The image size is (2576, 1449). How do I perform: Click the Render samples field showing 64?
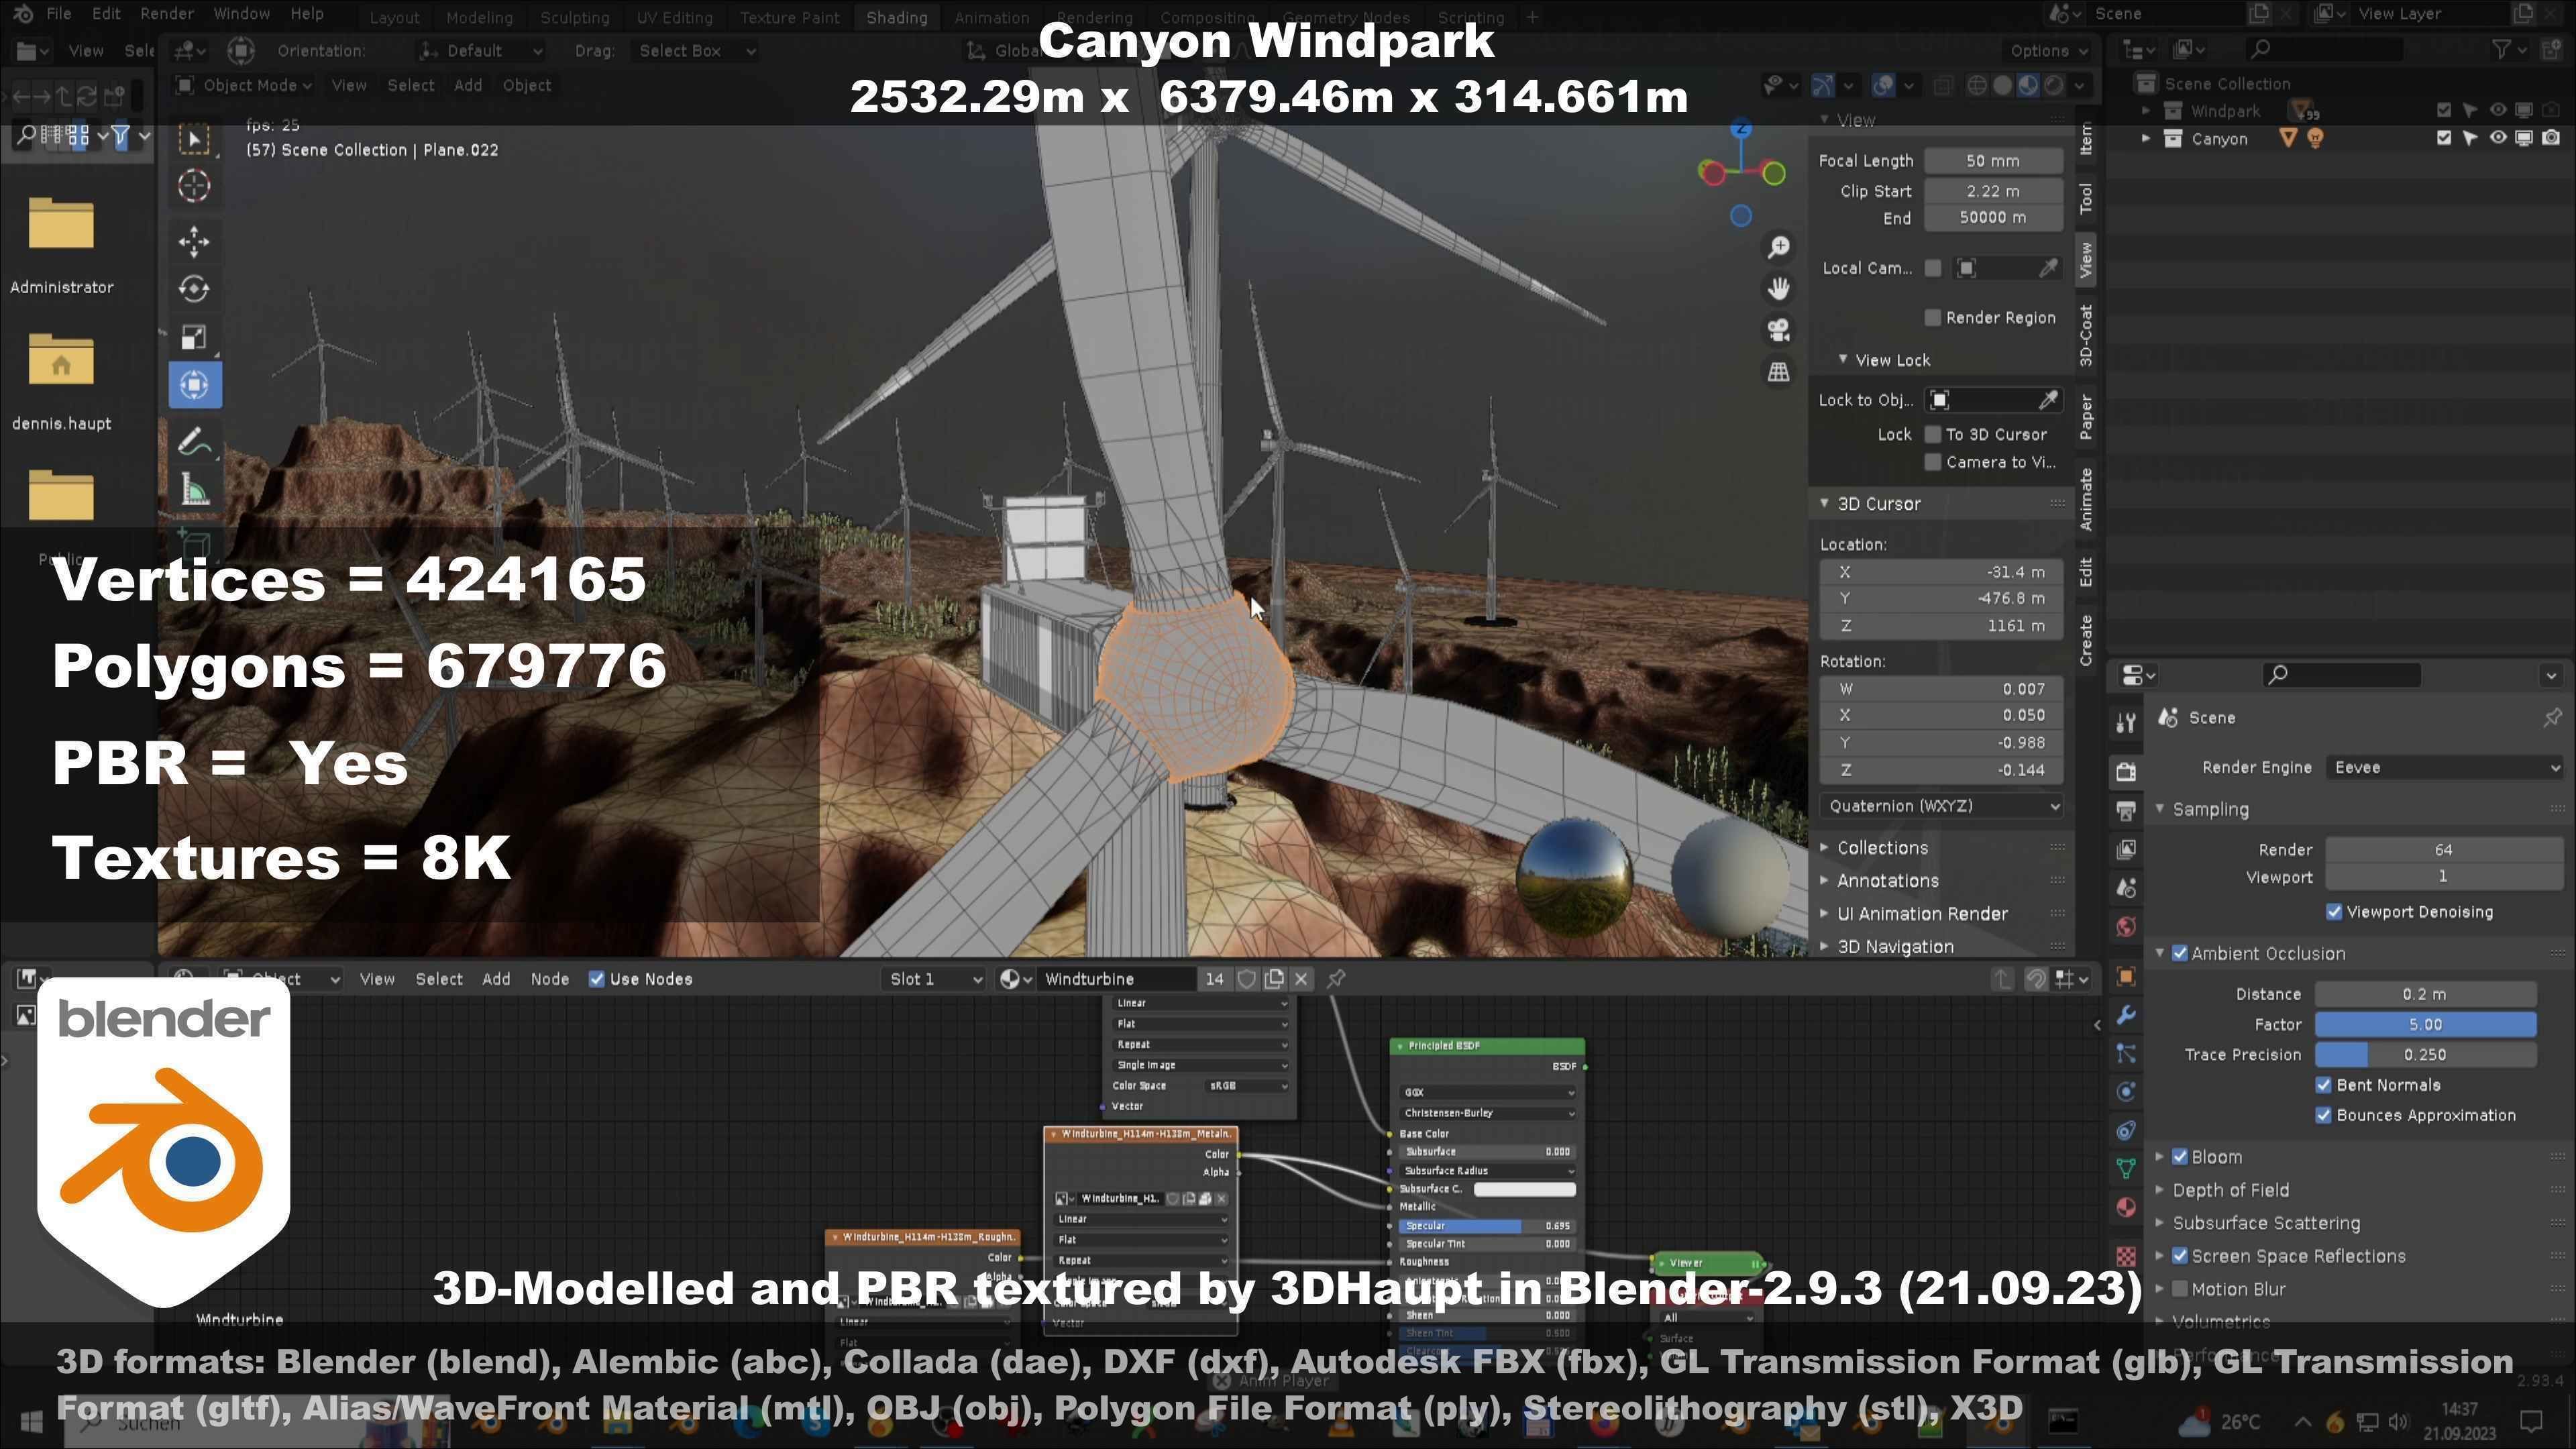point(2444,850)
